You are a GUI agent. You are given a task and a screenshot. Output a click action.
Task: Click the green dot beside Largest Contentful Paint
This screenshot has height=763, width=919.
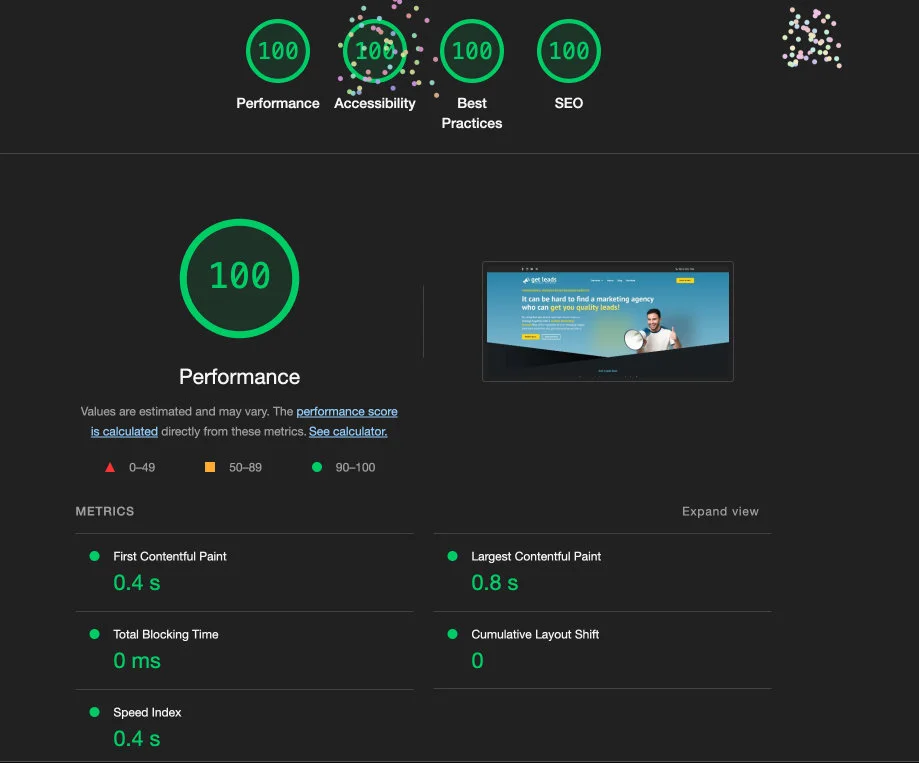pyautogui.click(x=452, y=556)
